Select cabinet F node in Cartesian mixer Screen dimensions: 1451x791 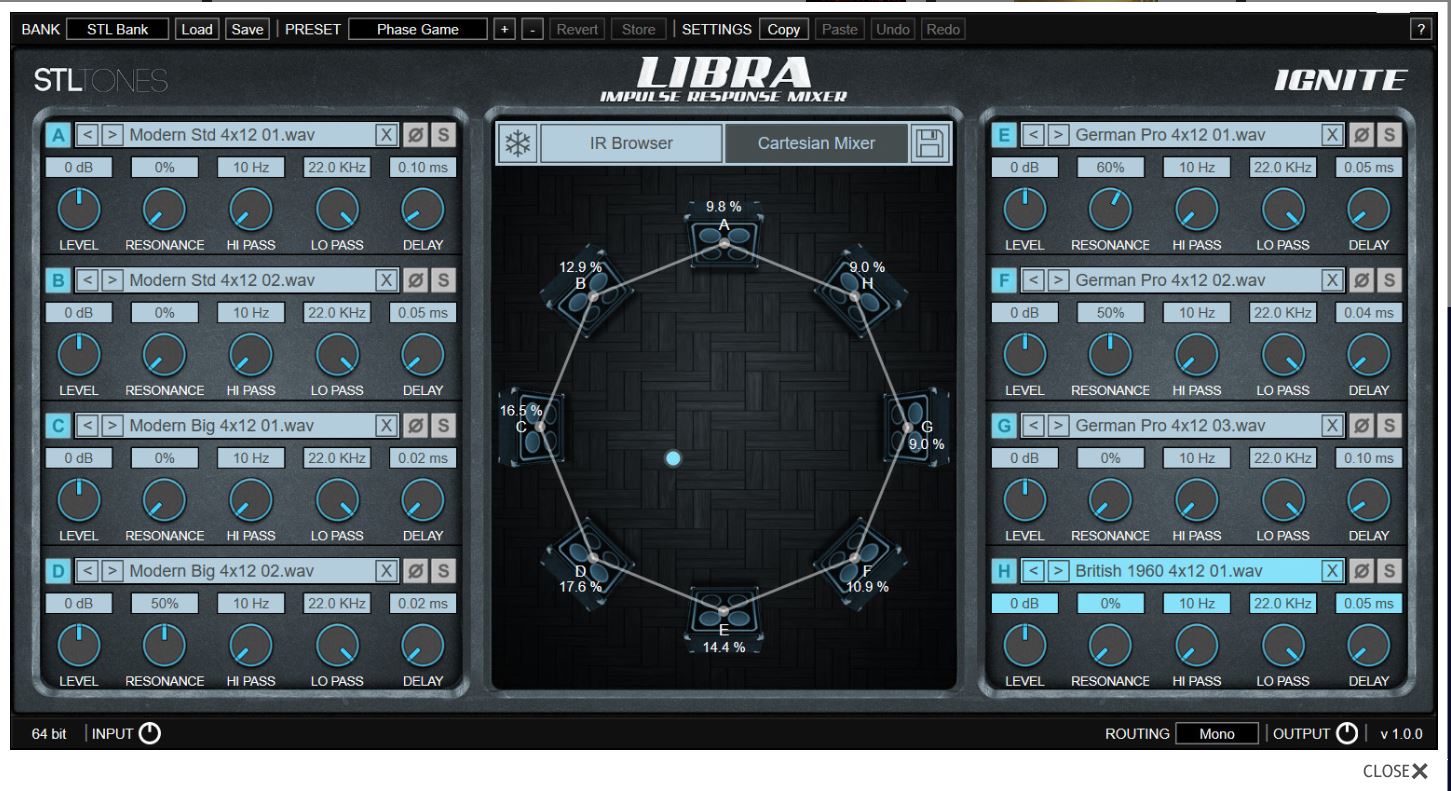[x=856, y=557]
